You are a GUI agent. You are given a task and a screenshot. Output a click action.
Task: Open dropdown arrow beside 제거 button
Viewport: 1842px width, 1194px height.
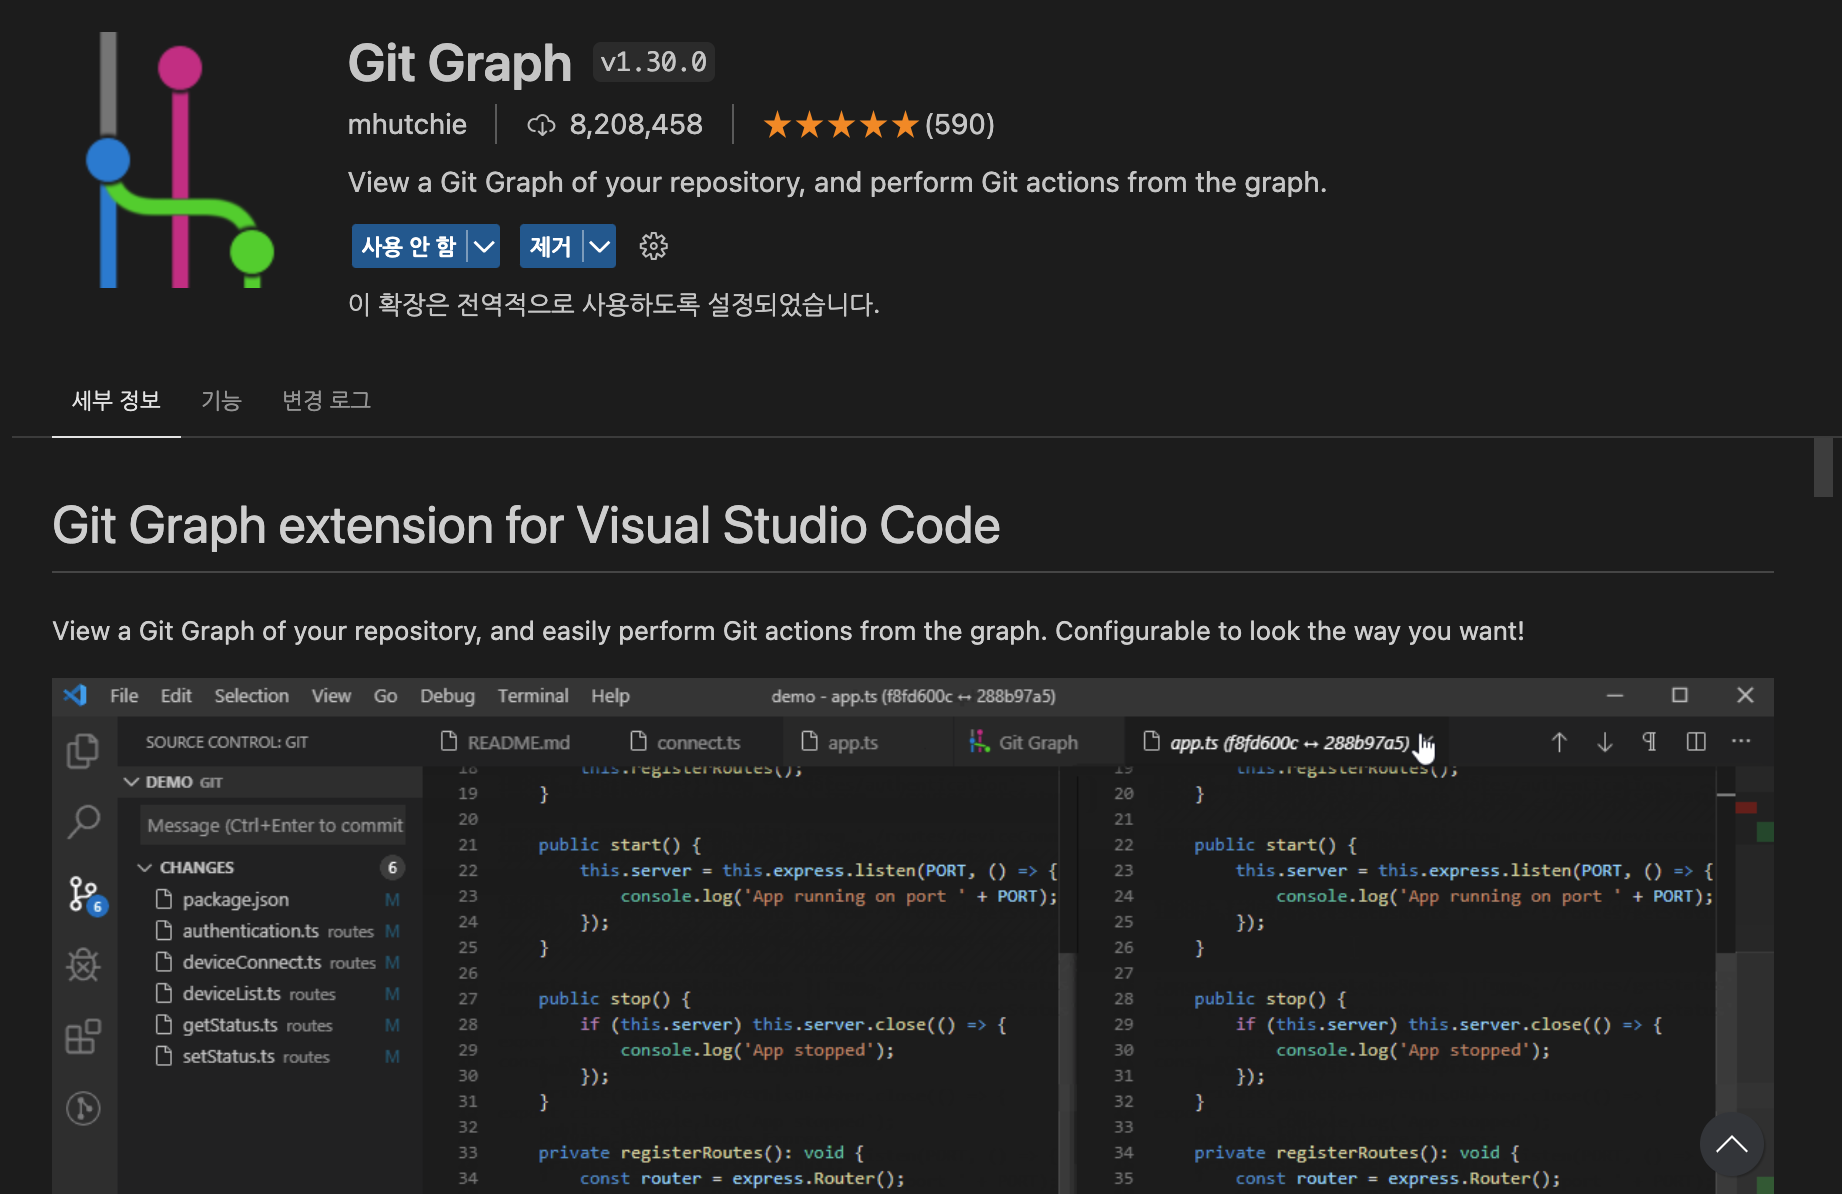tap(599, 246)
